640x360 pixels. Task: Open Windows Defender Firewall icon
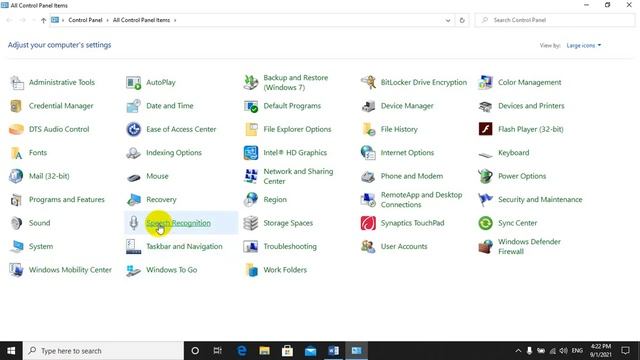click(x=485, y=247)
